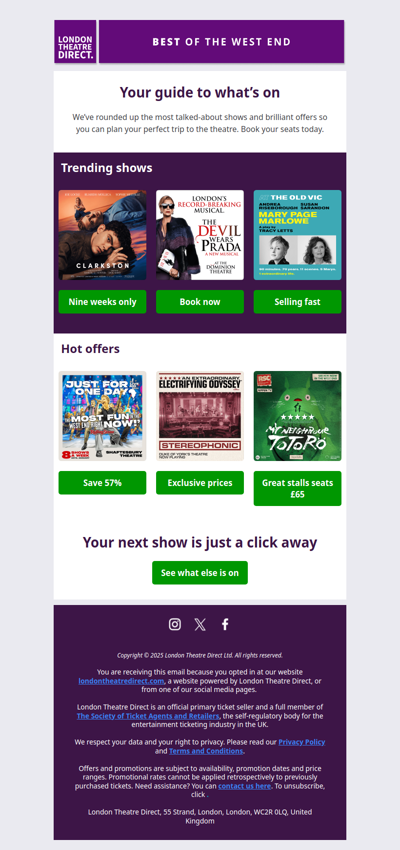Open the Privacy Policy link
This screenshot has height=850, width=400.
(302, 742)
